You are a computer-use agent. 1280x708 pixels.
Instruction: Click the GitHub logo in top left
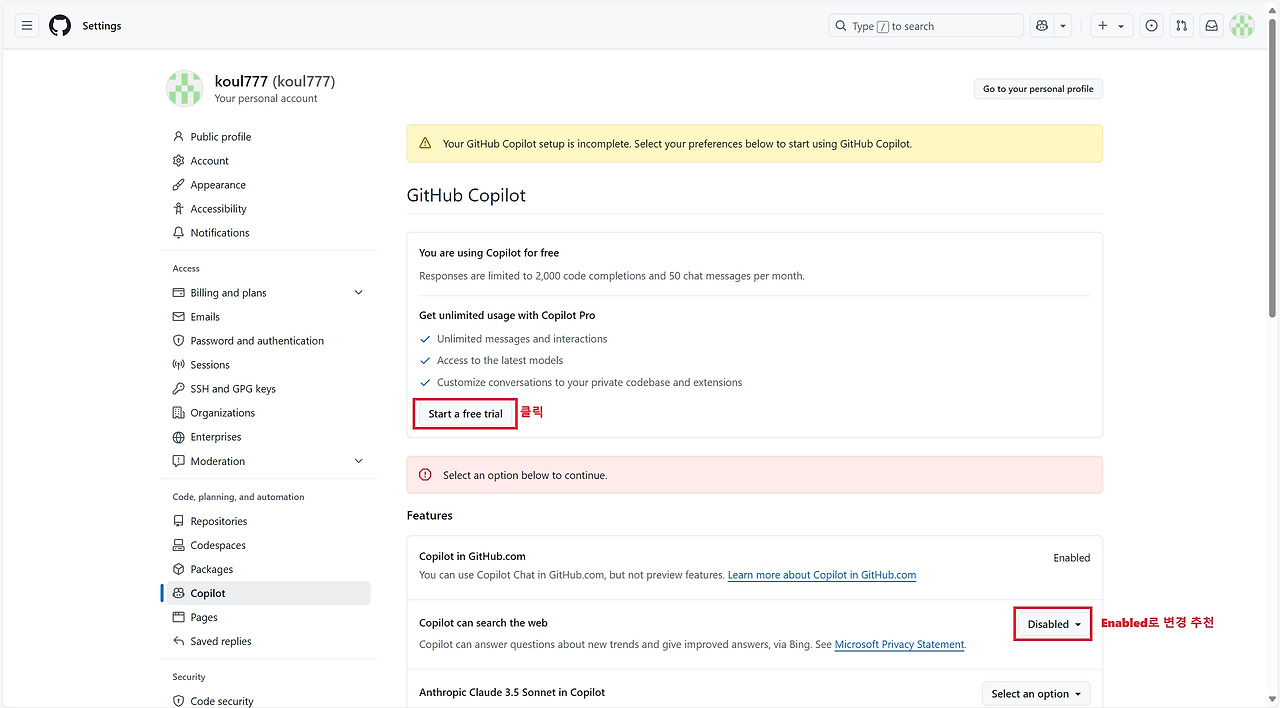coord(59,25)
